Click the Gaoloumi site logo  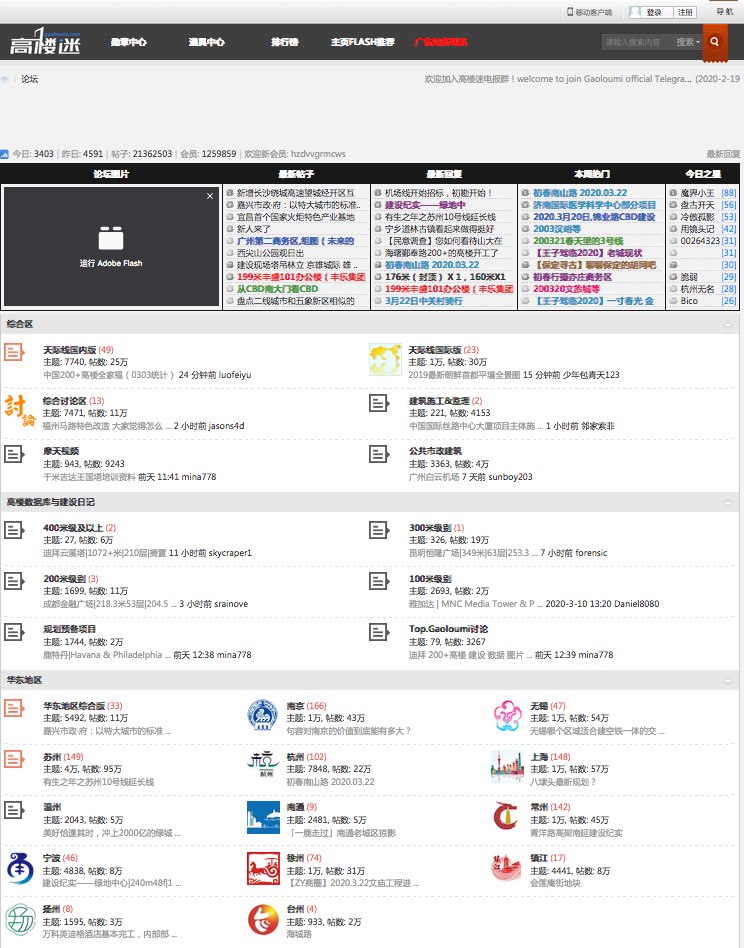coord(45,42)
